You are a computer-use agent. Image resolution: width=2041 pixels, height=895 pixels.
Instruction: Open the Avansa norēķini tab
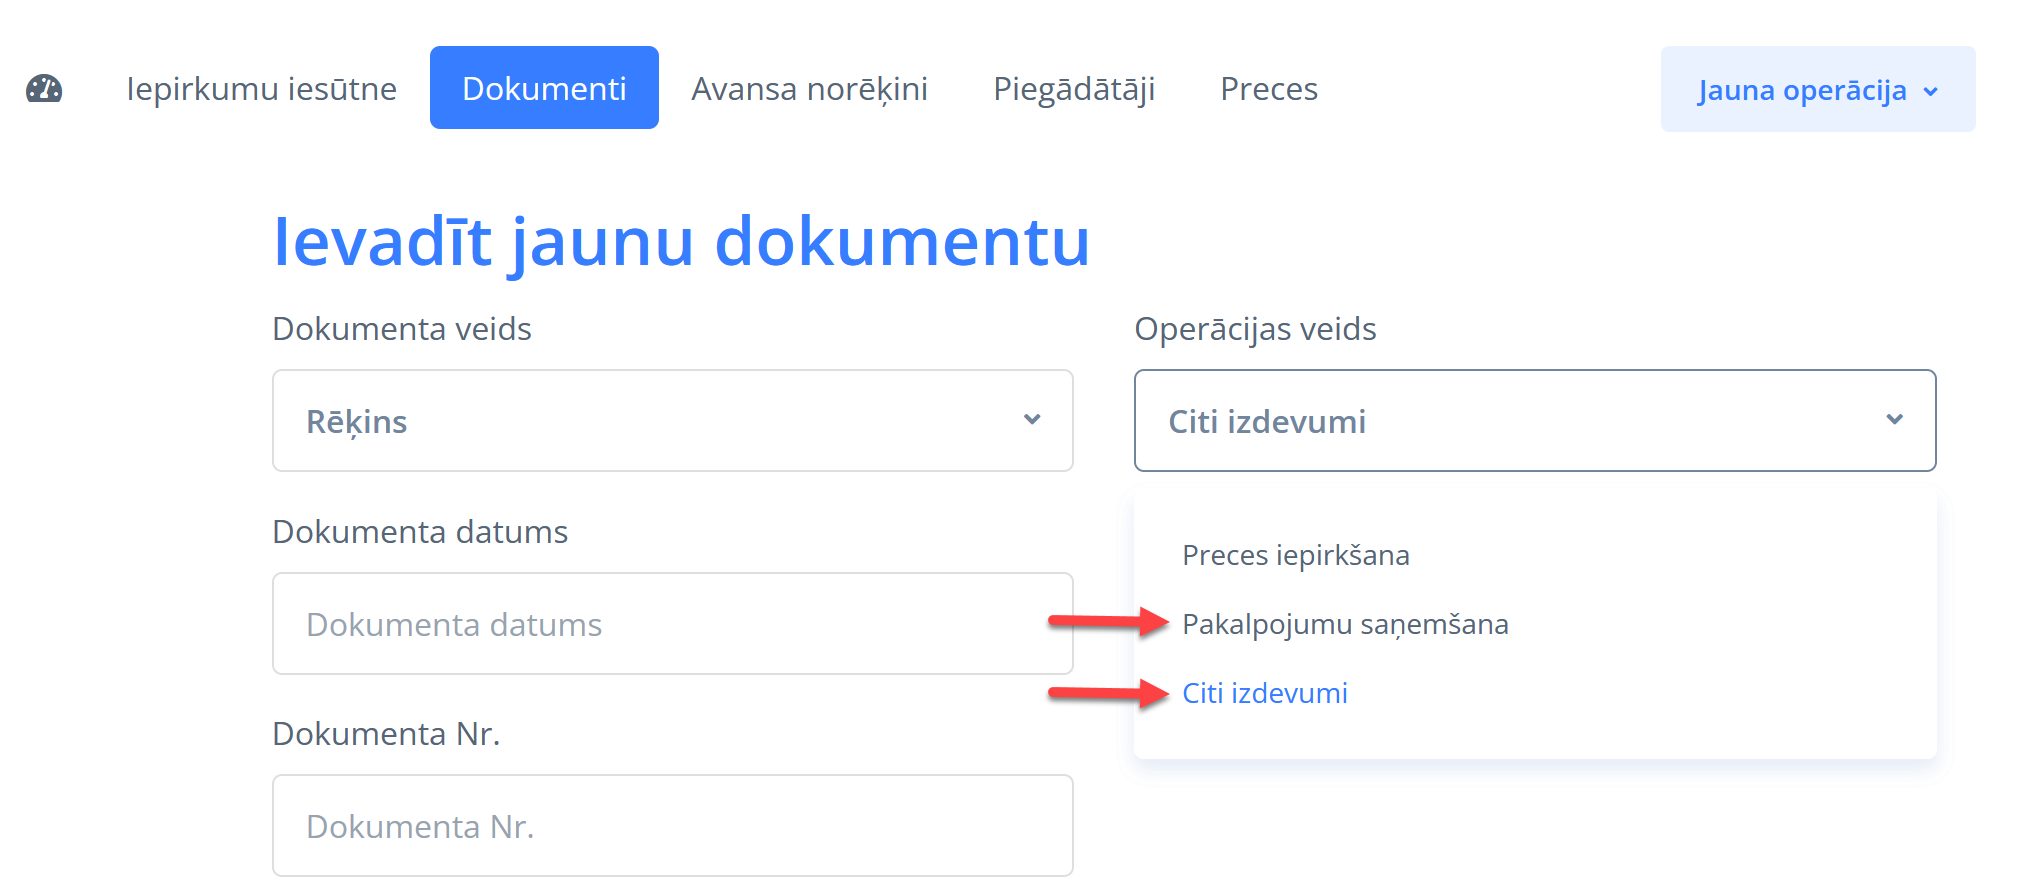[x=809, y=89]
